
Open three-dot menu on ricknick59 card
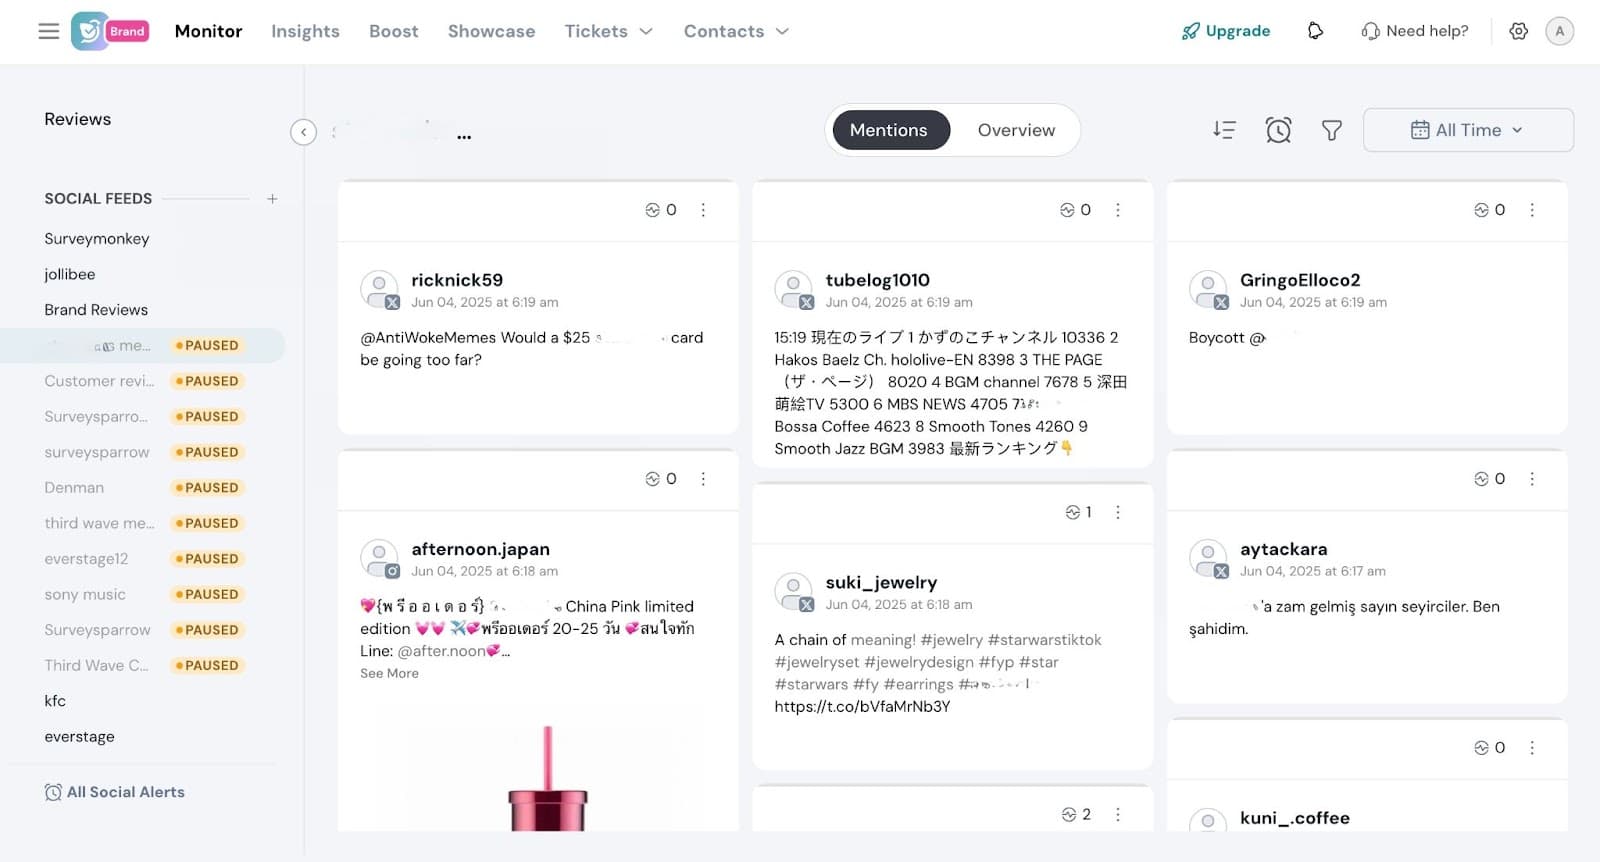(x=703, y=210)
